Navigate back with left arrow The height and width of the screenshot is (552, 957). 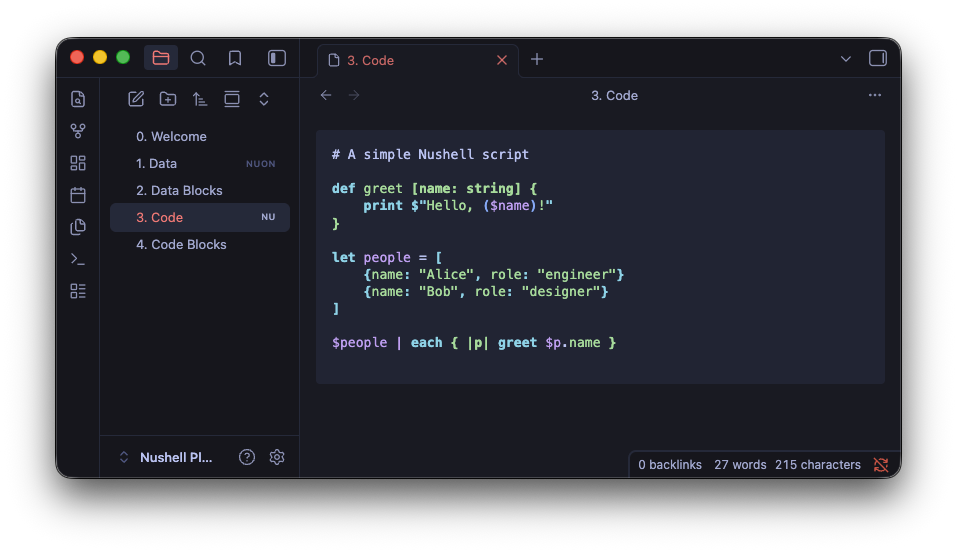[326, 95]
